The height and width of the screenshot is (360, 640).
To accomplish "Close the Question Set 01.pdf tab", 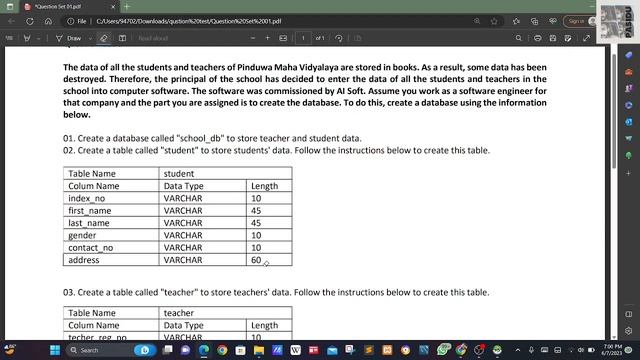I will pyautogui.click(x=113, y=7).
